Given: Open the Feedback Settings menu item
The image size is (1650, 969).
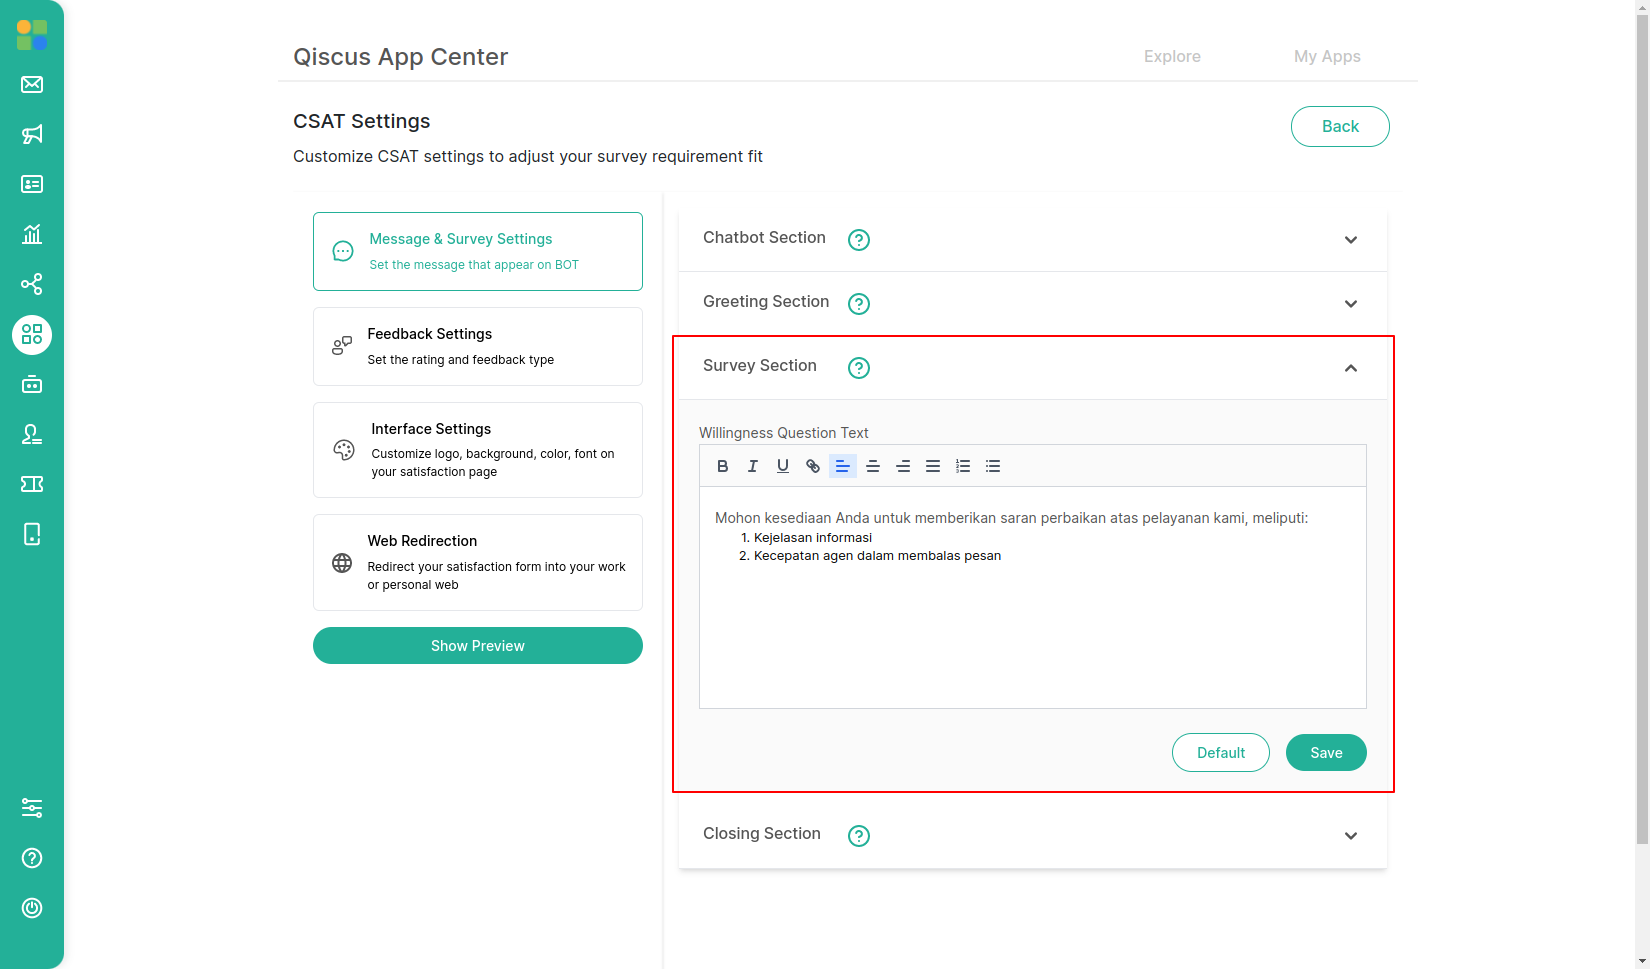Looking at the screenshot, I should pos(478,346).
